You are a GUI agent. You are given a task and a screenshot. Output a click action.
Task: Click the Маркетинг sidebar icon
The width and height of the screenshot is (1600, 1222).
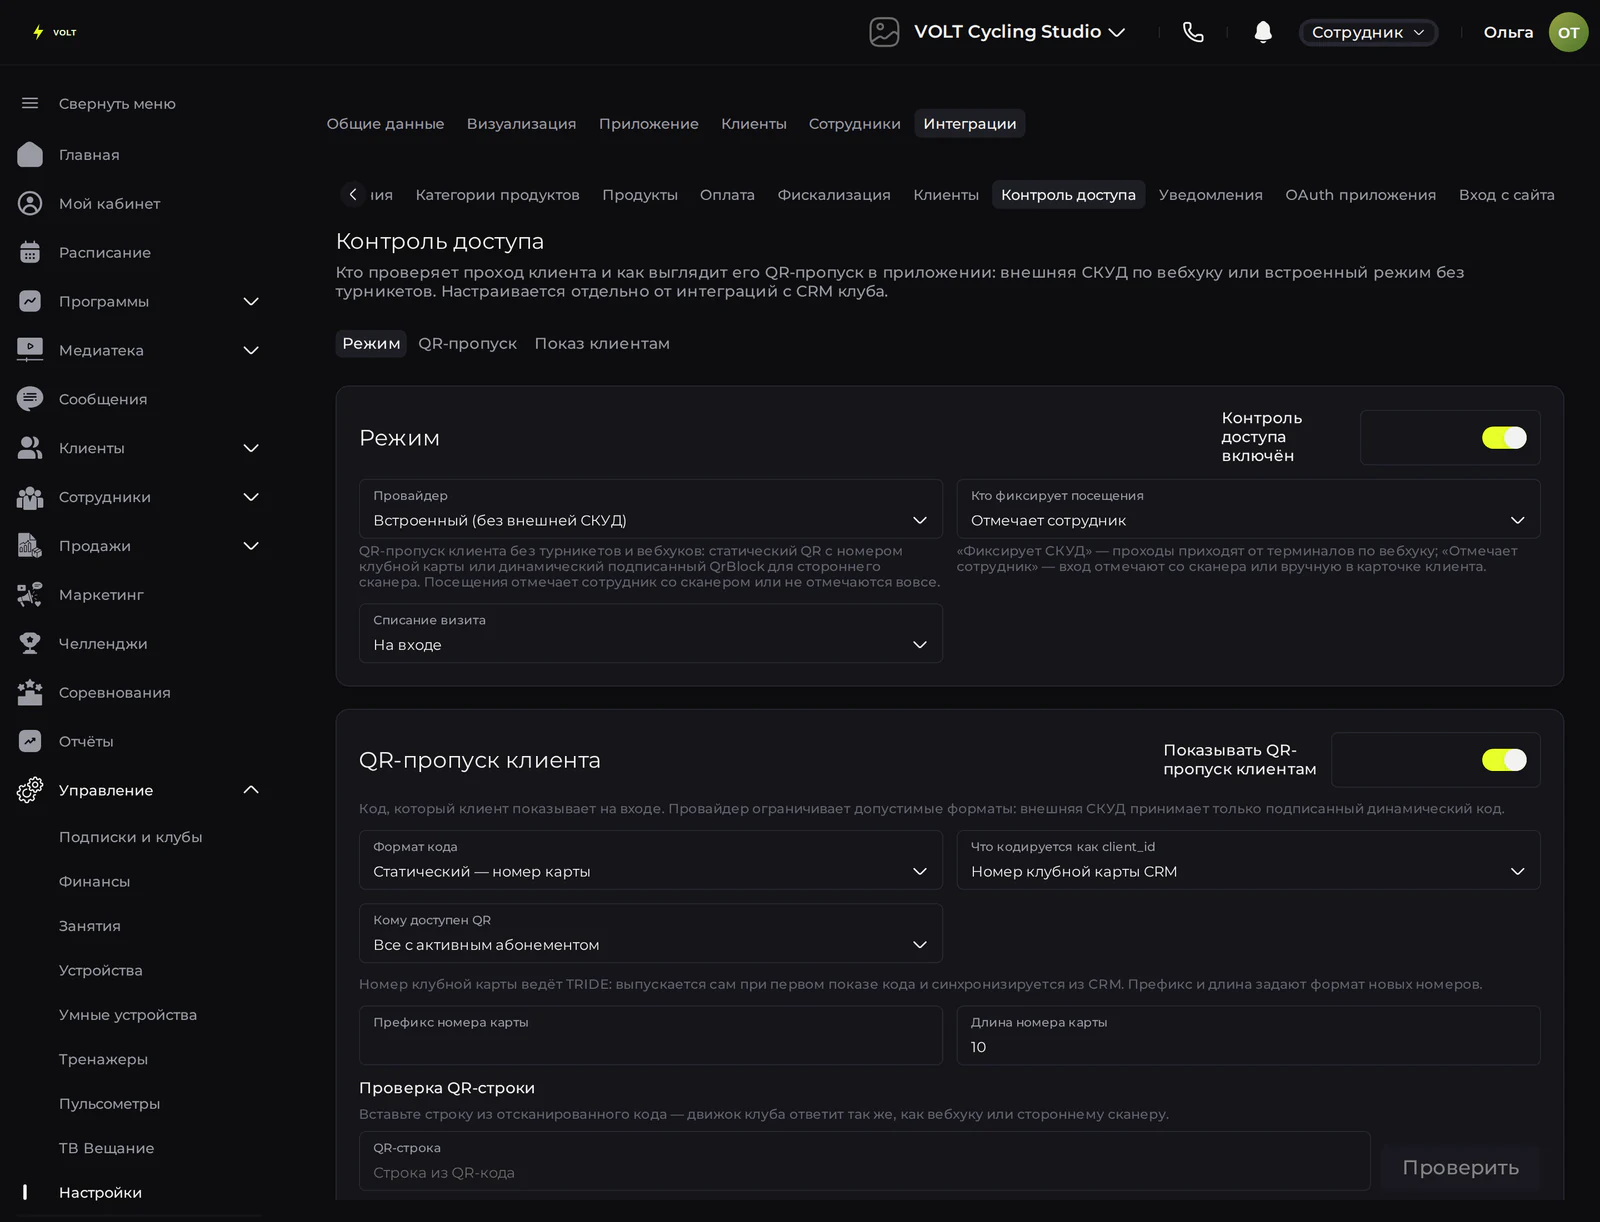[30, 594]
